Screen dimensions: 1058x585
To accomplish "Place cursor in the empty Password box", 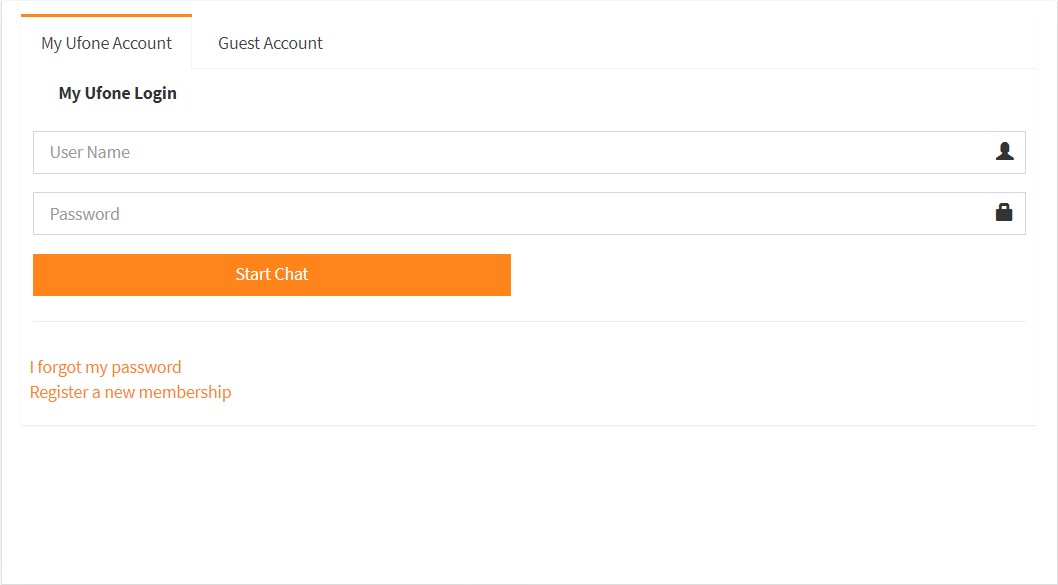I will [x=529, y=214].
